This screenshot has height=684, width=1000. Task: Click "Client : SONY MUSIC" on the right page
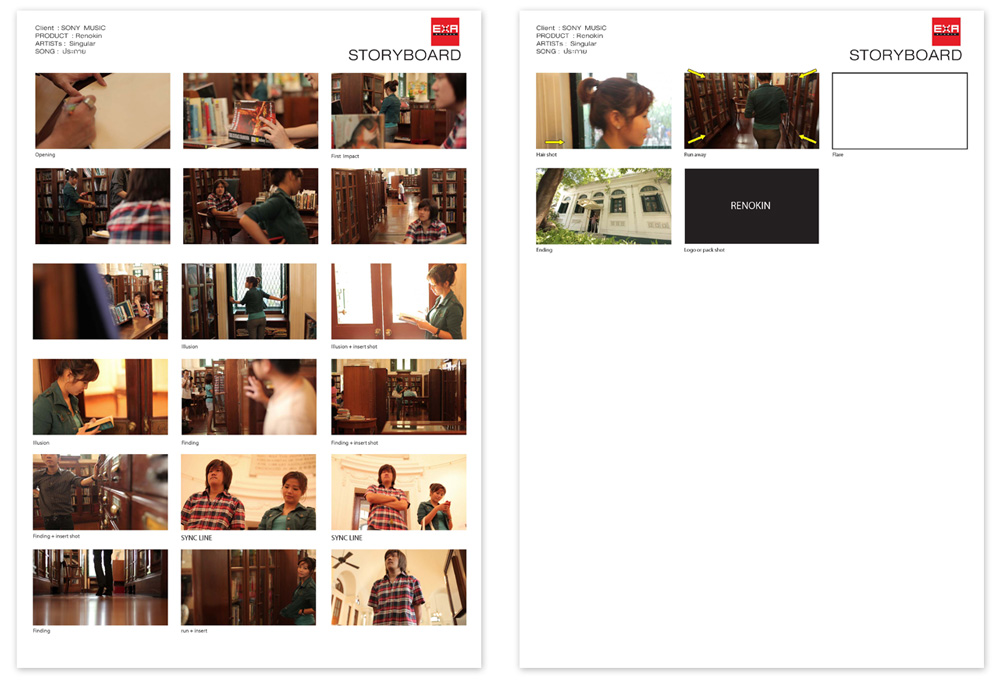click(x=571, y=28)
